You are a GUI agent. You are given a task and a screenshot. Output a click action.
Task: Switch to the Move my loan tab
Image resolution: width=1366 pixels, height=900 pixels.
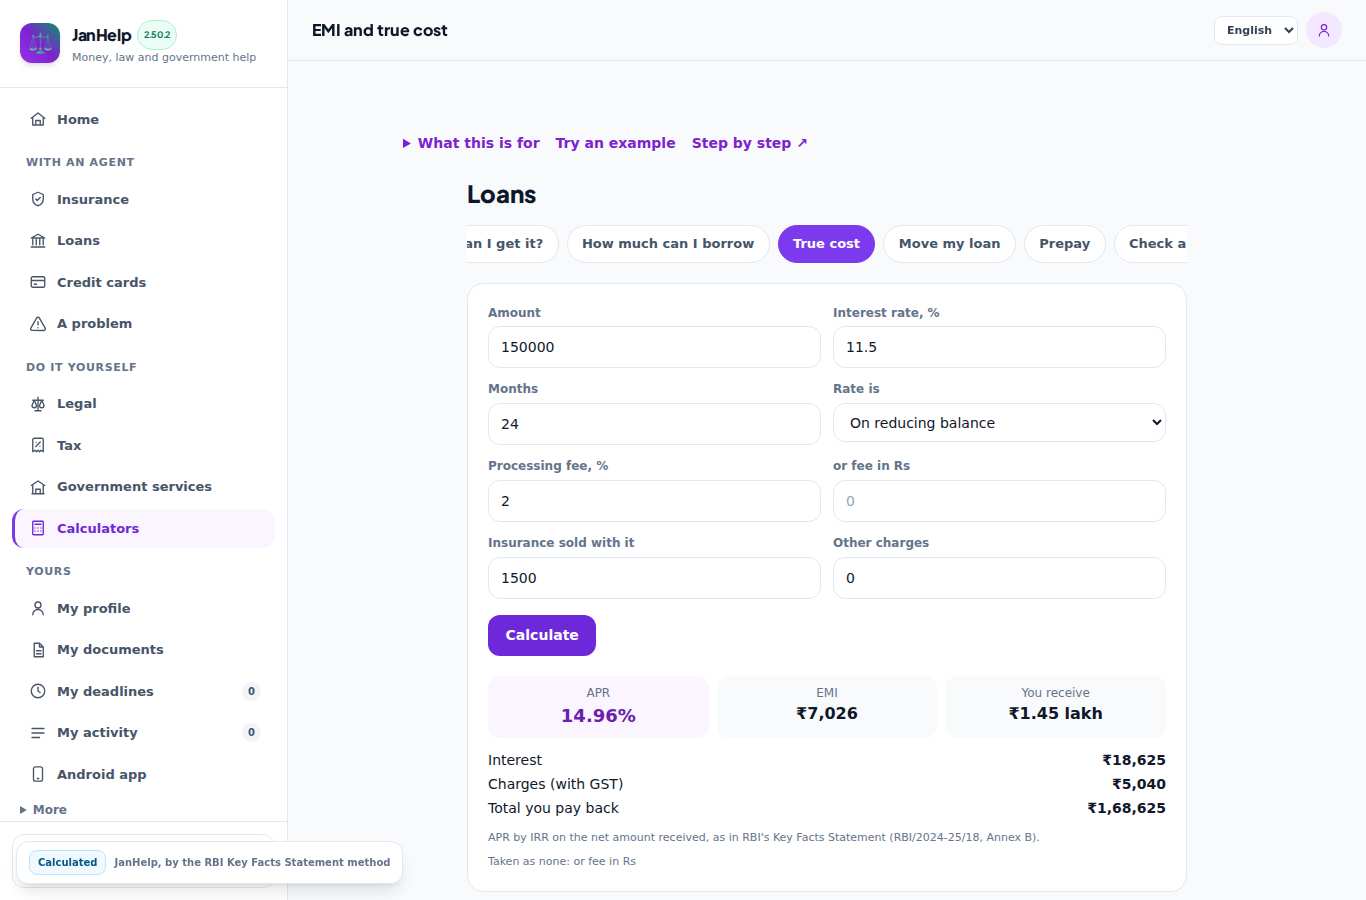pos(949,244)
